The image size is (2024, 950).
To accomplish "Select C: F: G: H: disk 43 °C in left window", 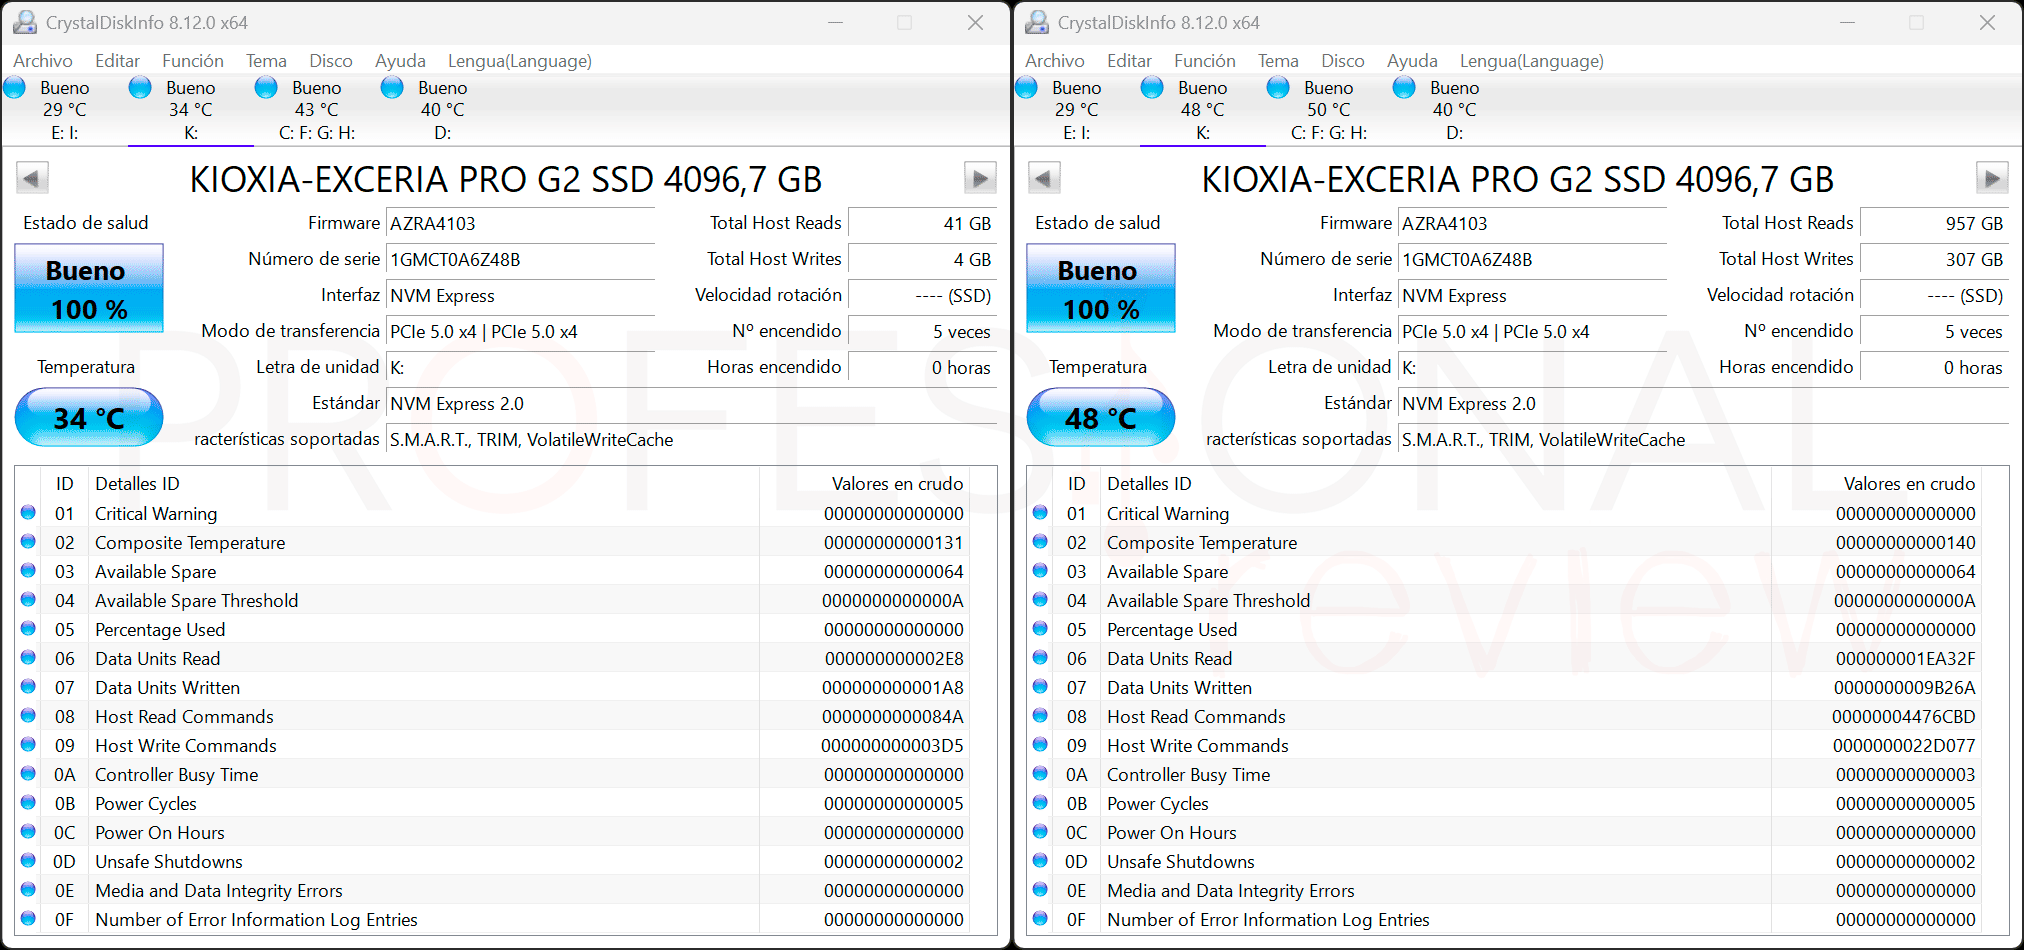I will coord(317,110).
